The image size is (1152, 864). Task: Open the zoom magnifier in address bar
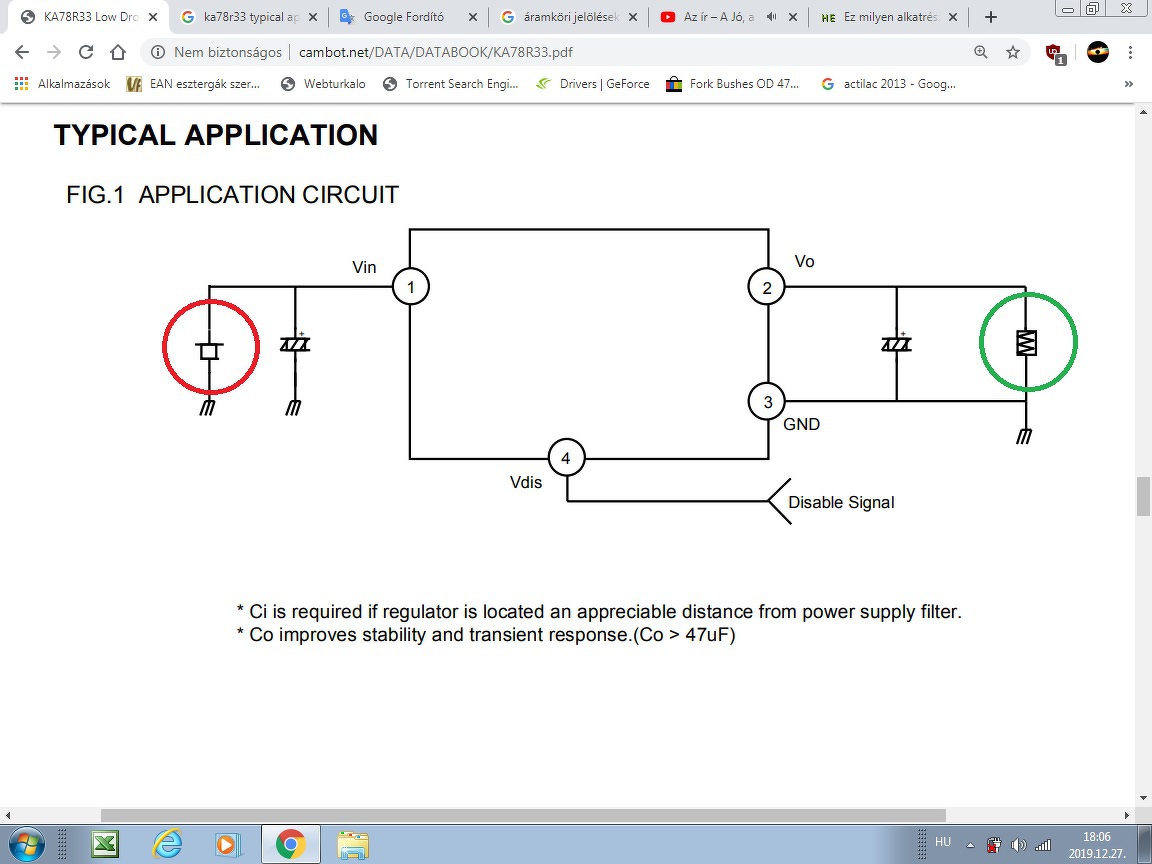point(981,52)
